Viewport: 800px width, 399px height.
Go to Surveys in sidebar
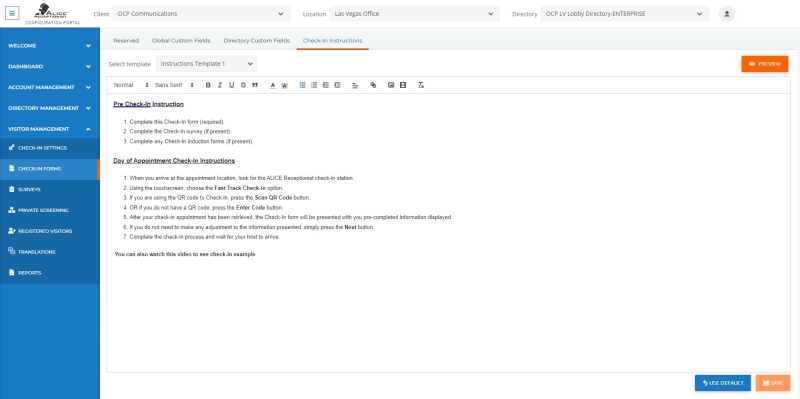coord(49,190)
